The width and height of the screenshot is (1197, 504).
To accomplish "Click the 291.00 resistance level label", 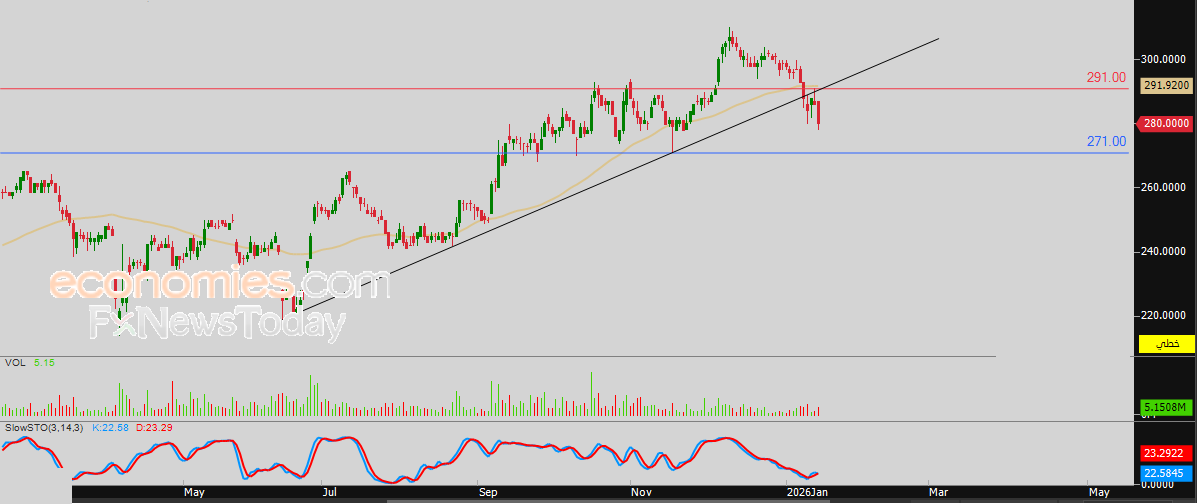I will tap(1106, 78).
